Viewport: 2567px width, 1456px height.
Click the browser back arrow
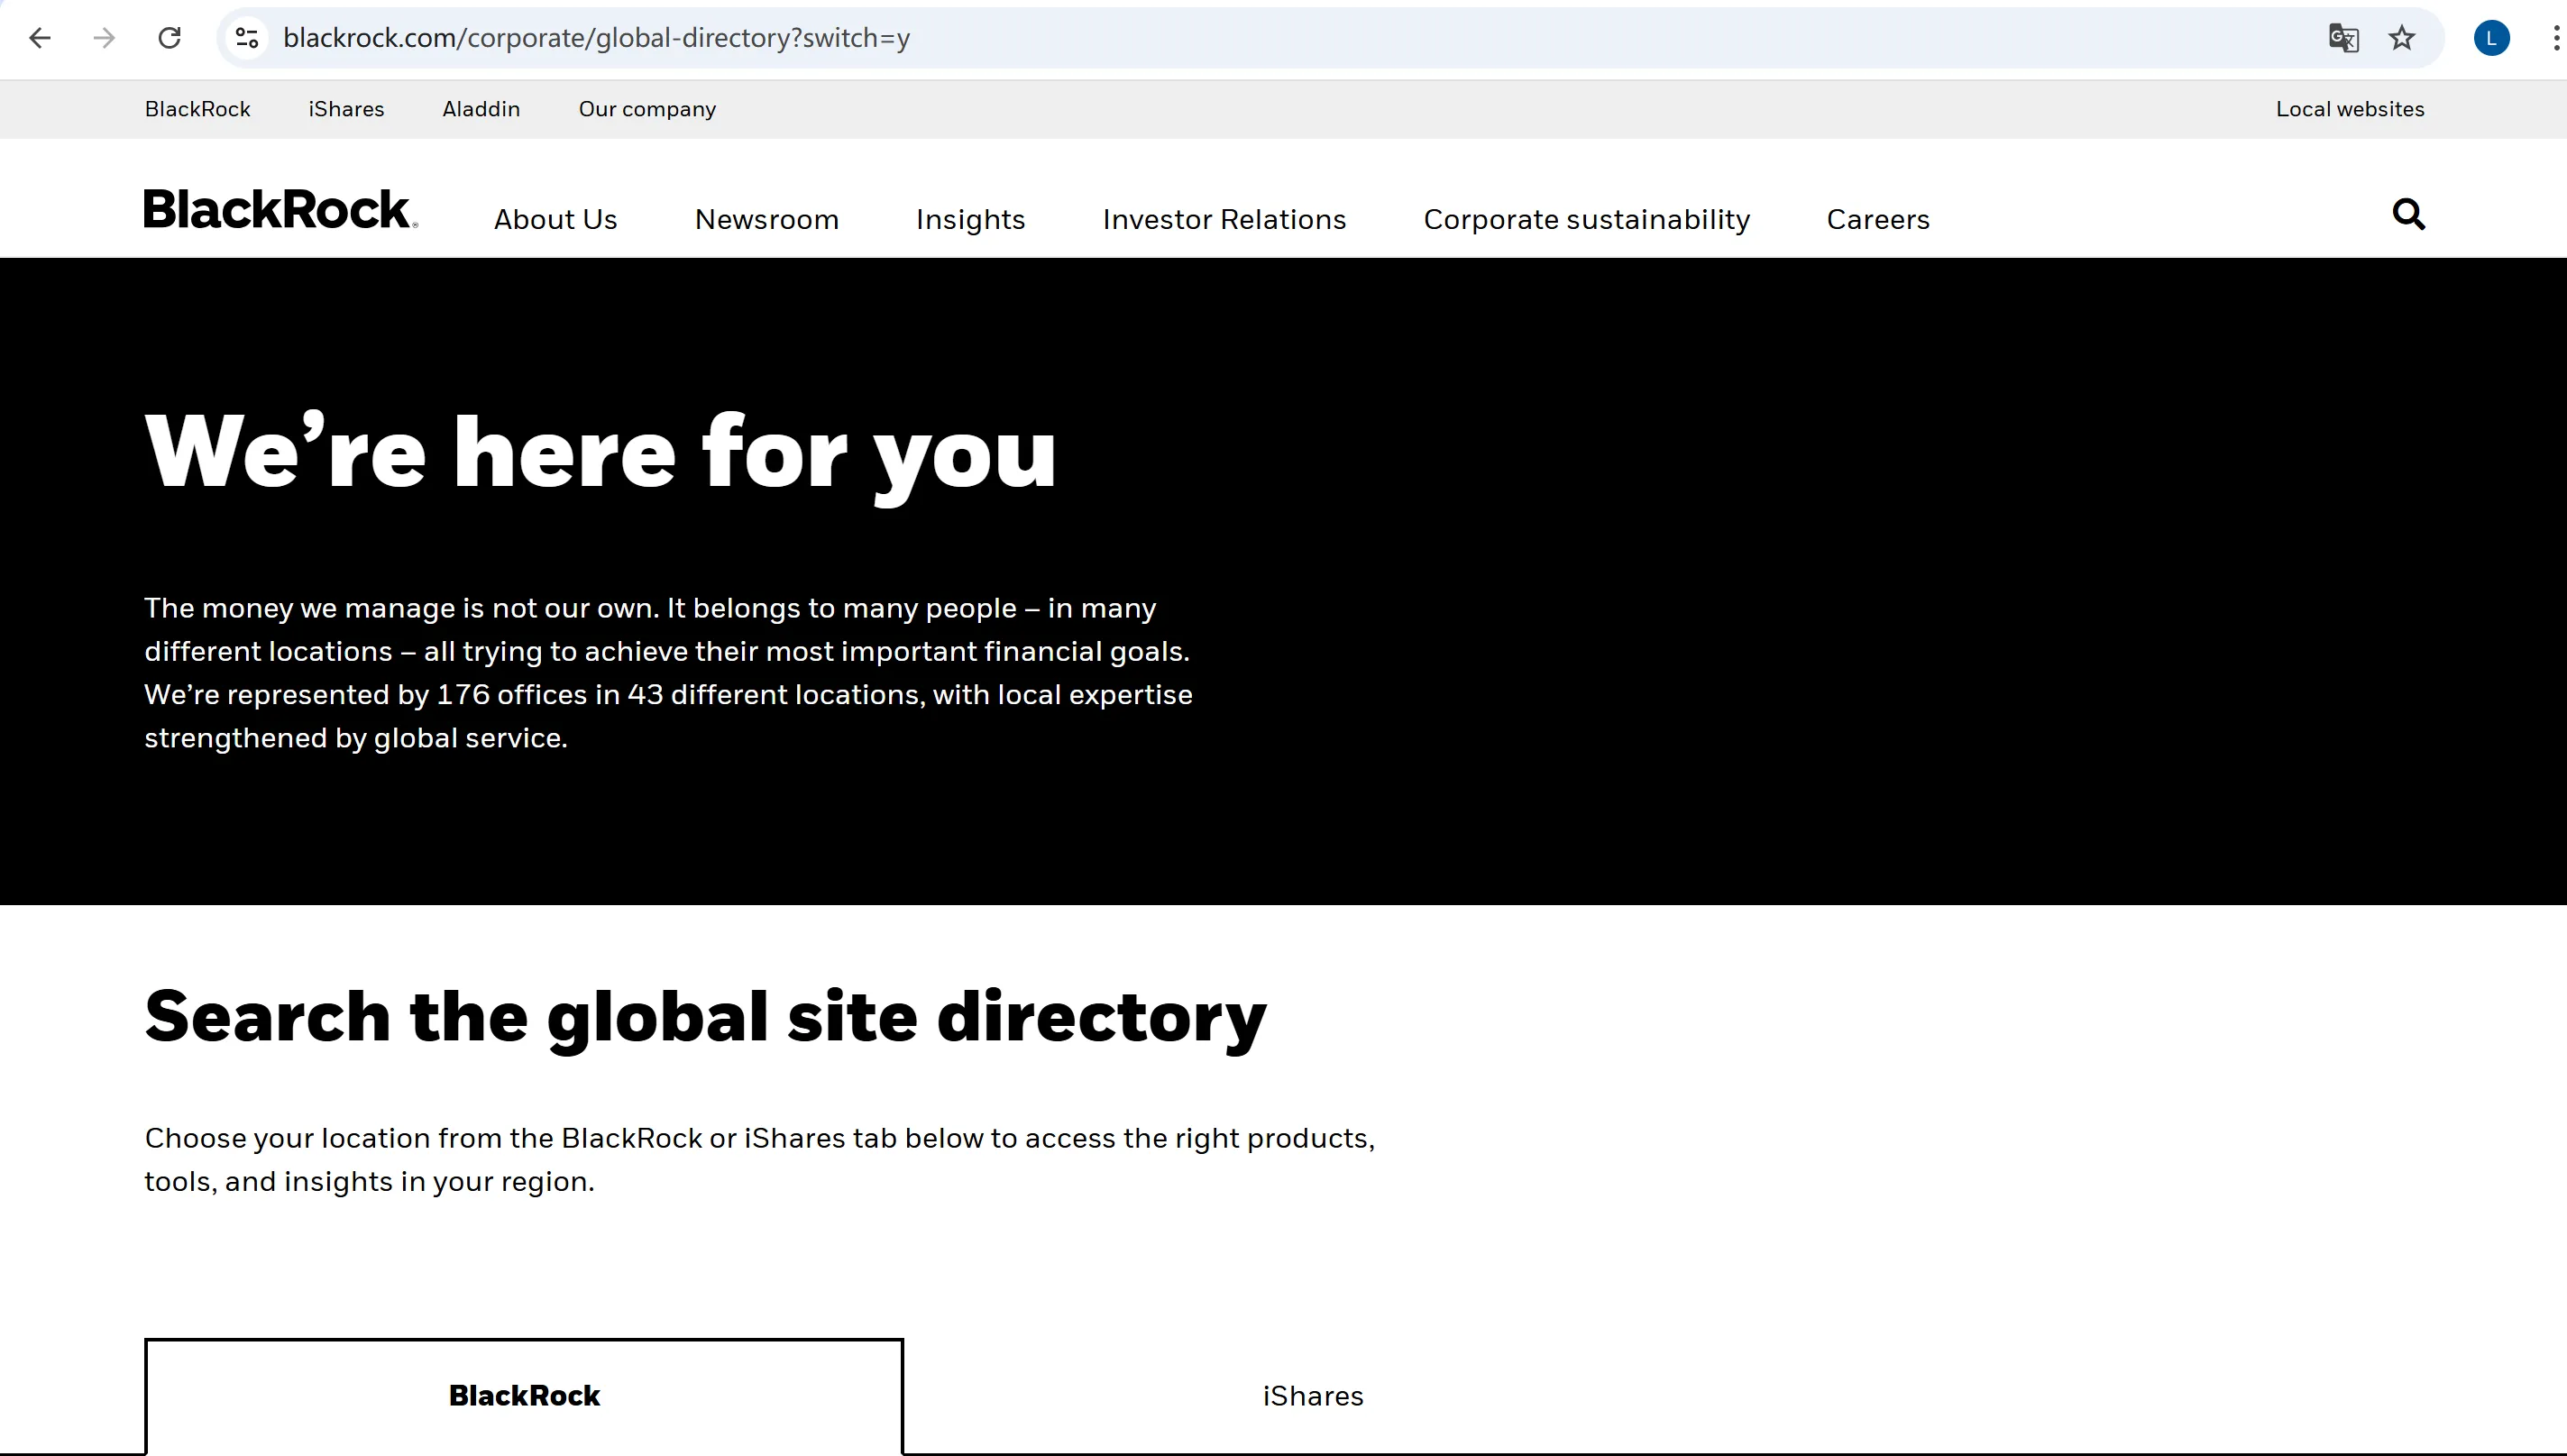coord(40,38)
